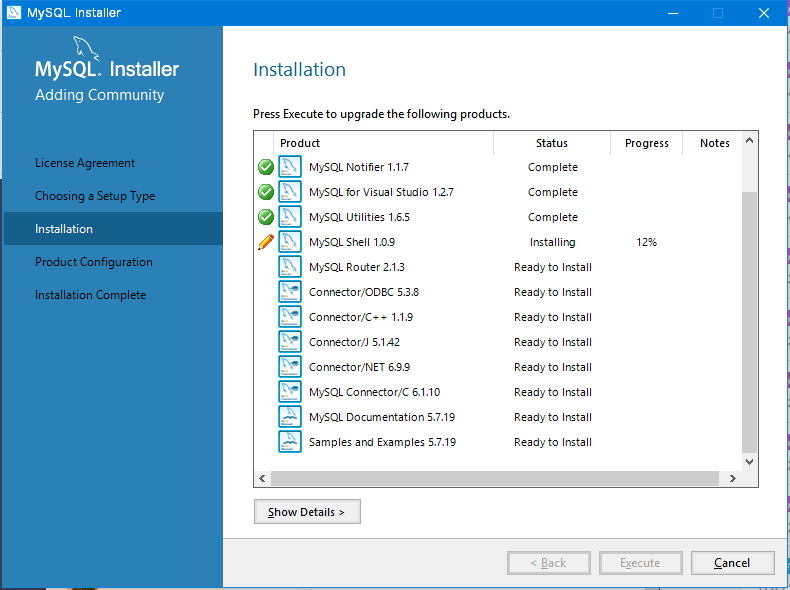Select the MySQL Router 2.1.3 product icon

[290, 267]
